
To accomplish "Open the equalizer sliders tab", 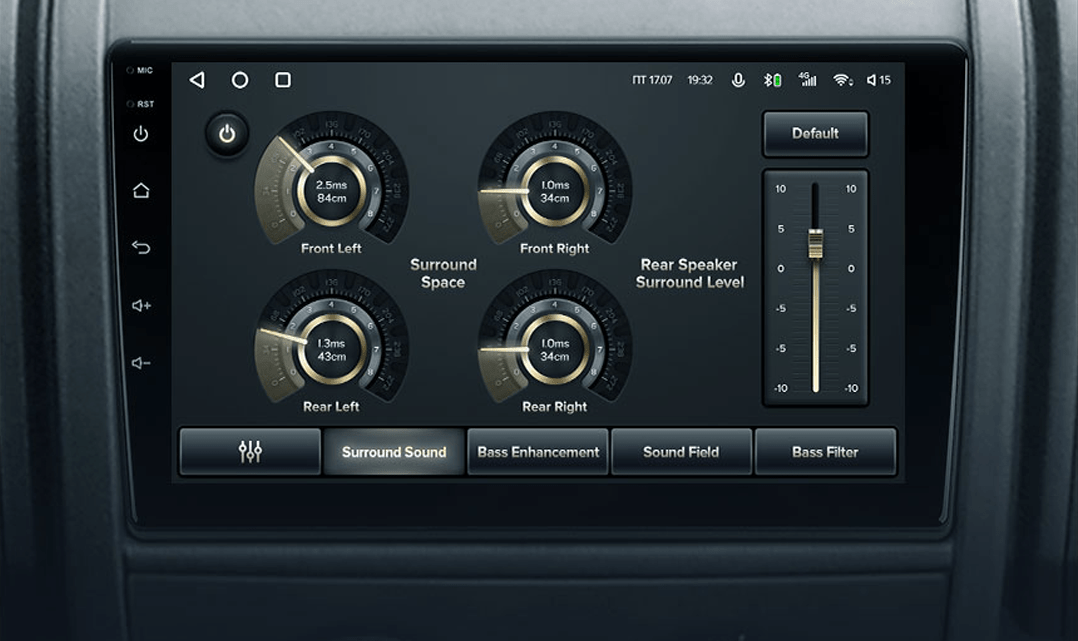I will coord(250,452).
